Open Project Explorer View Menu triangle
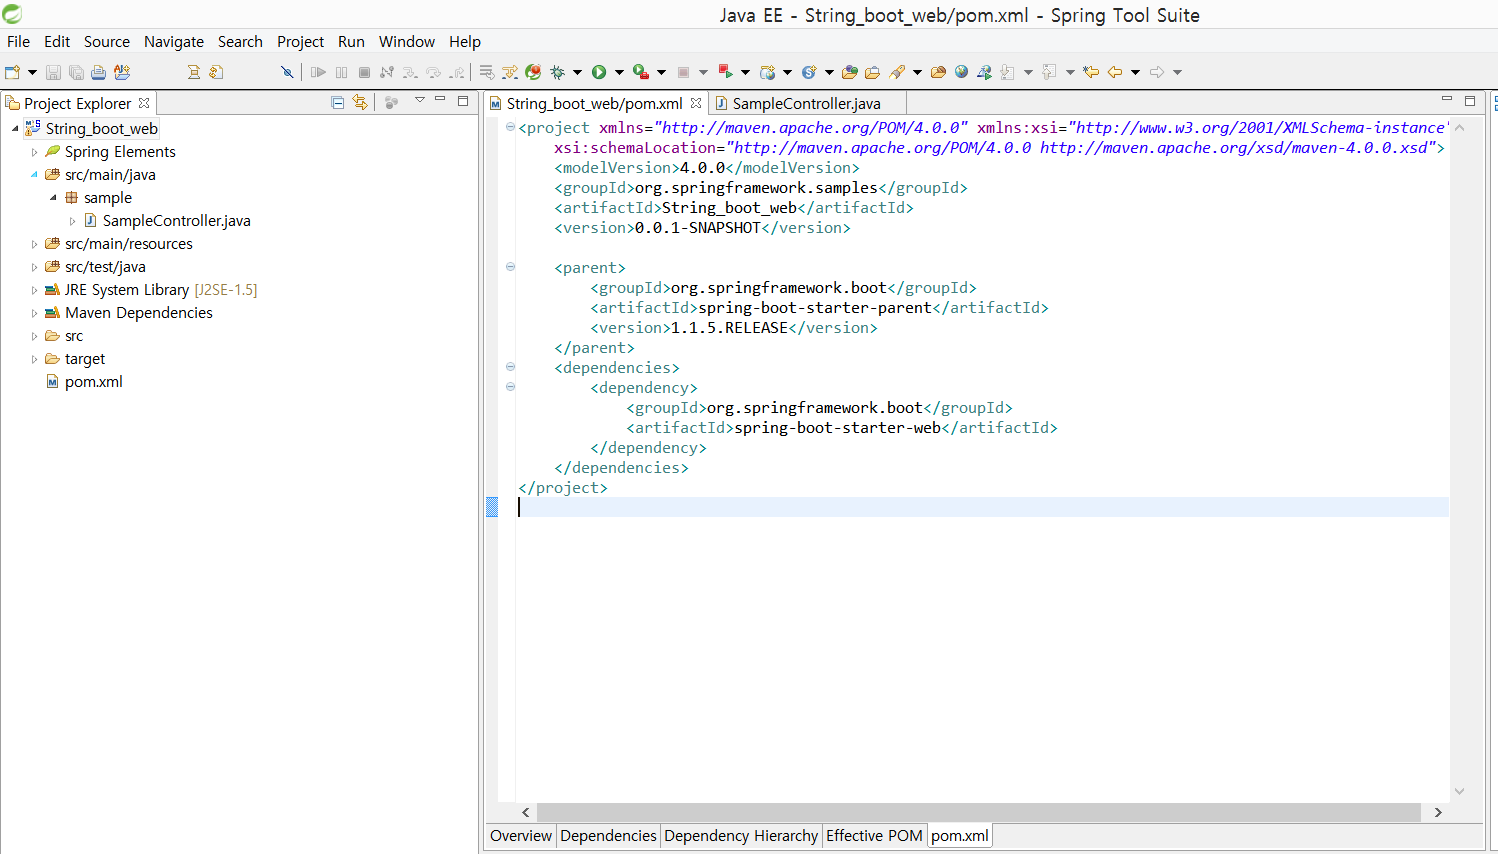Screen dimensions: 1498x854 [x=420, y=100]
